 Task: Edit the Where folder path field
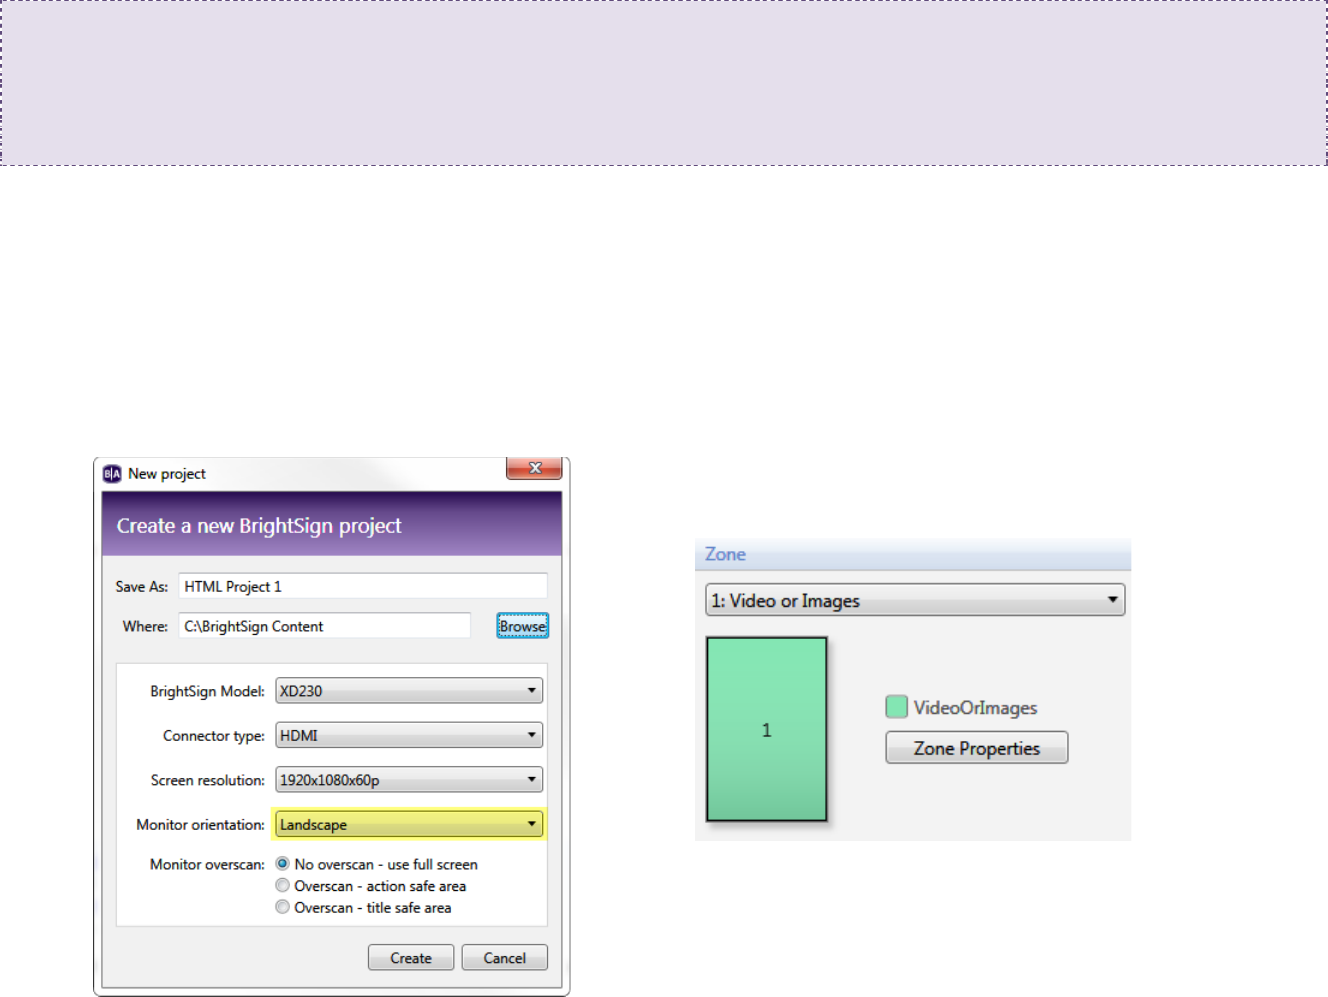coord(325,626)
